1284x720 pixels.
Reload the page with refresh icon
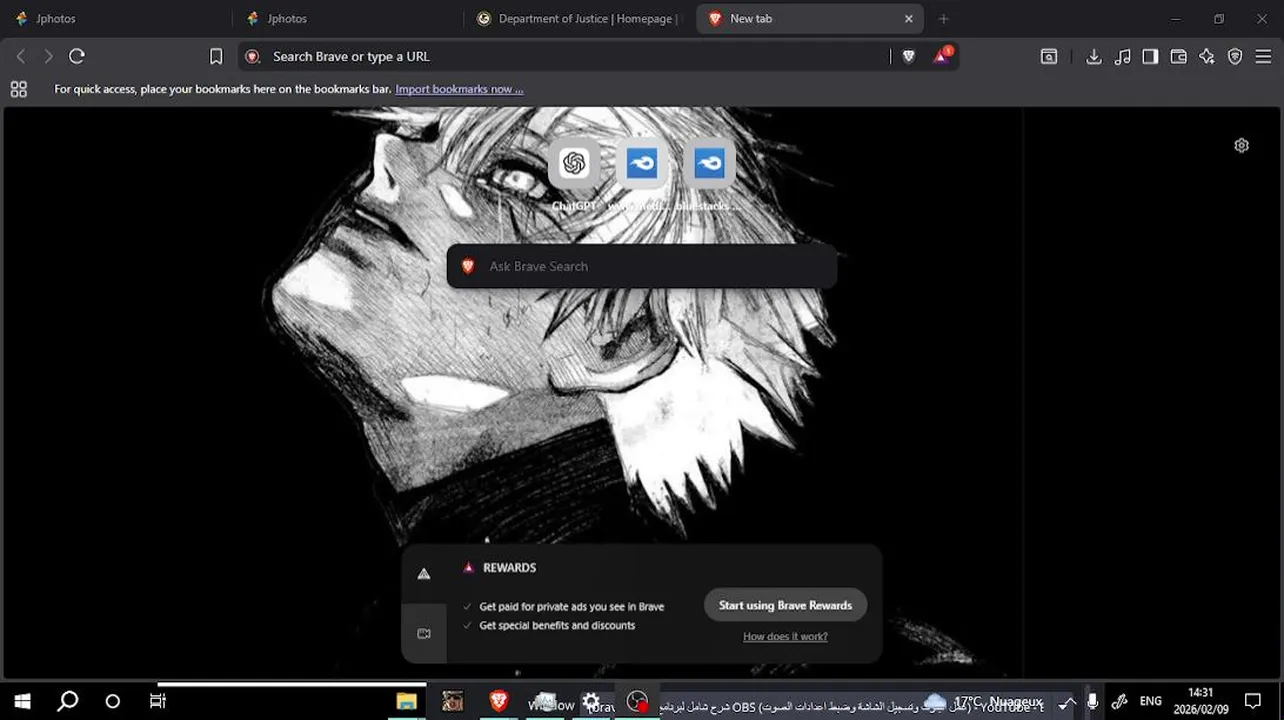(x=77, y=57)
